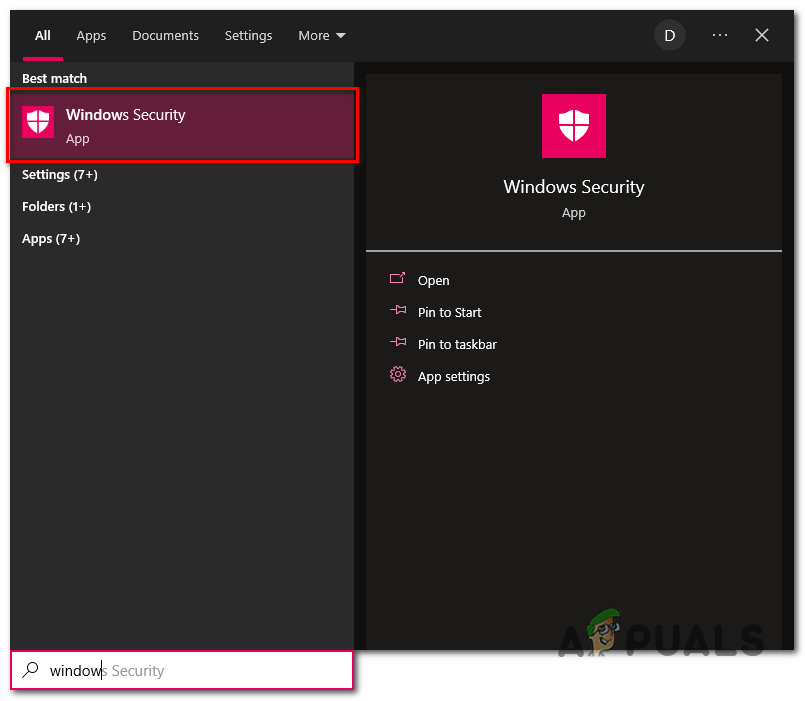This screenshot has width=805, height=701.
Task: Expand the More dropdown filter
Action: click(322, 35)
